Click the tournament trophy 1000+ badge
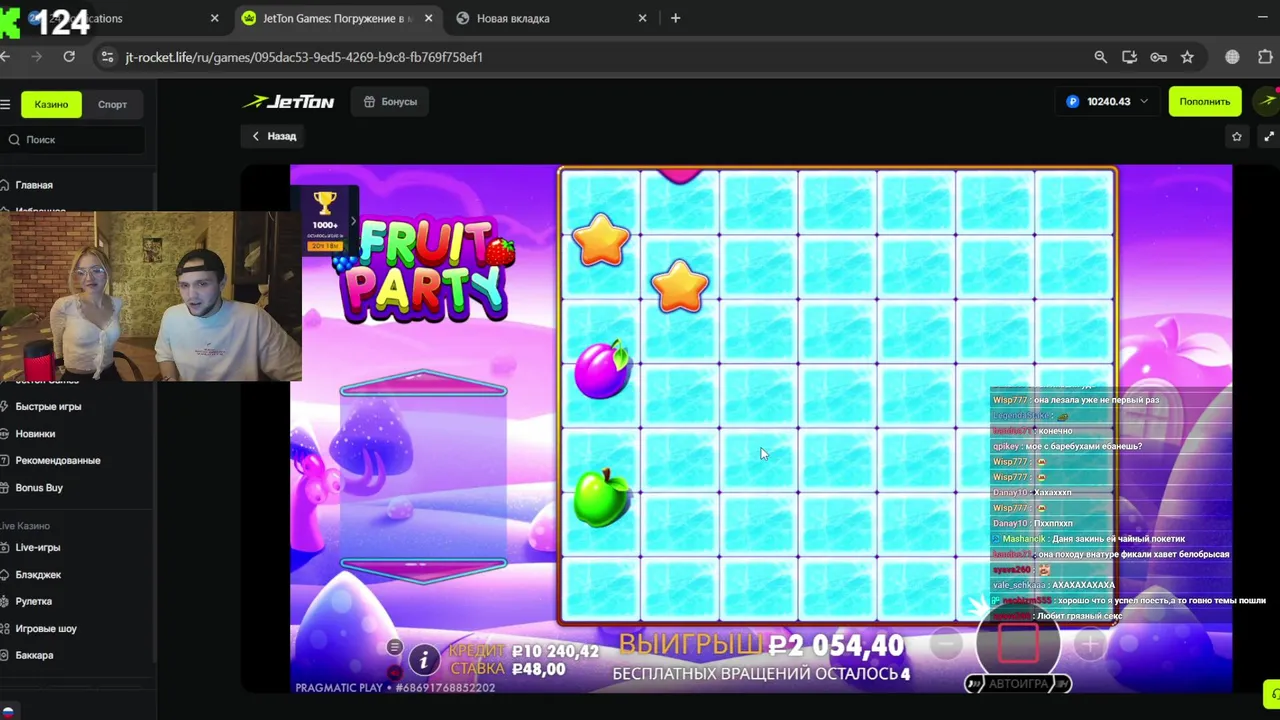Image resolution: width=1280 pixels, height=720 pixels. coord(325,220)
